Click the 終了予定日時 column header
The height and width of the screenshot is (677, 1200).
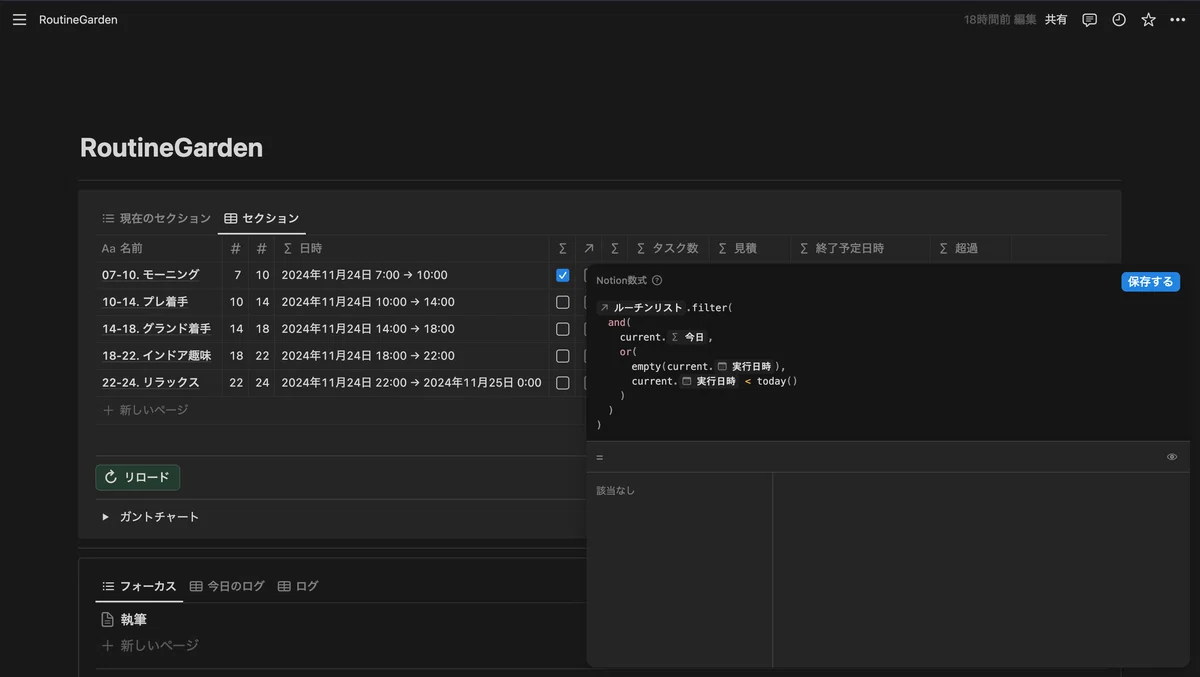coord(860,248)
